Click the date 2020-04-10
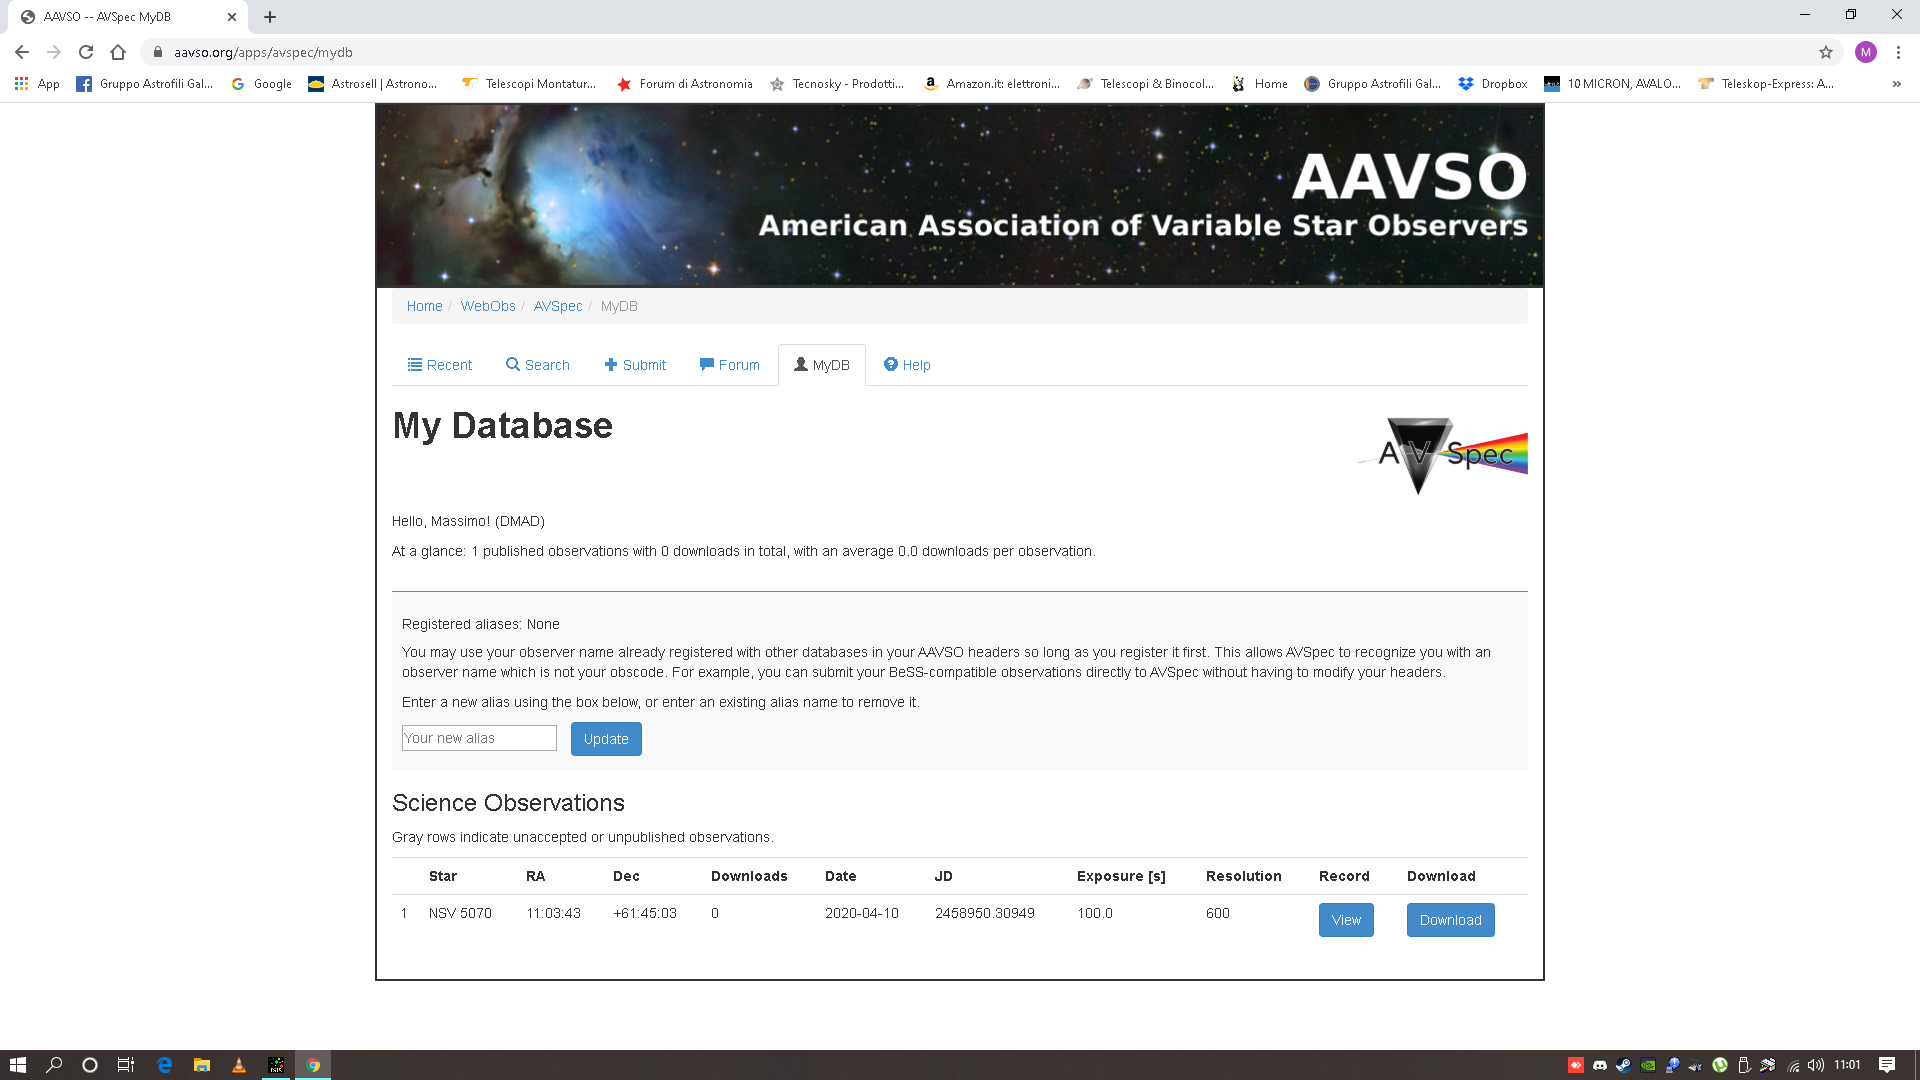This screenshot has width=1920, height=1080. (x=862, y=913)
